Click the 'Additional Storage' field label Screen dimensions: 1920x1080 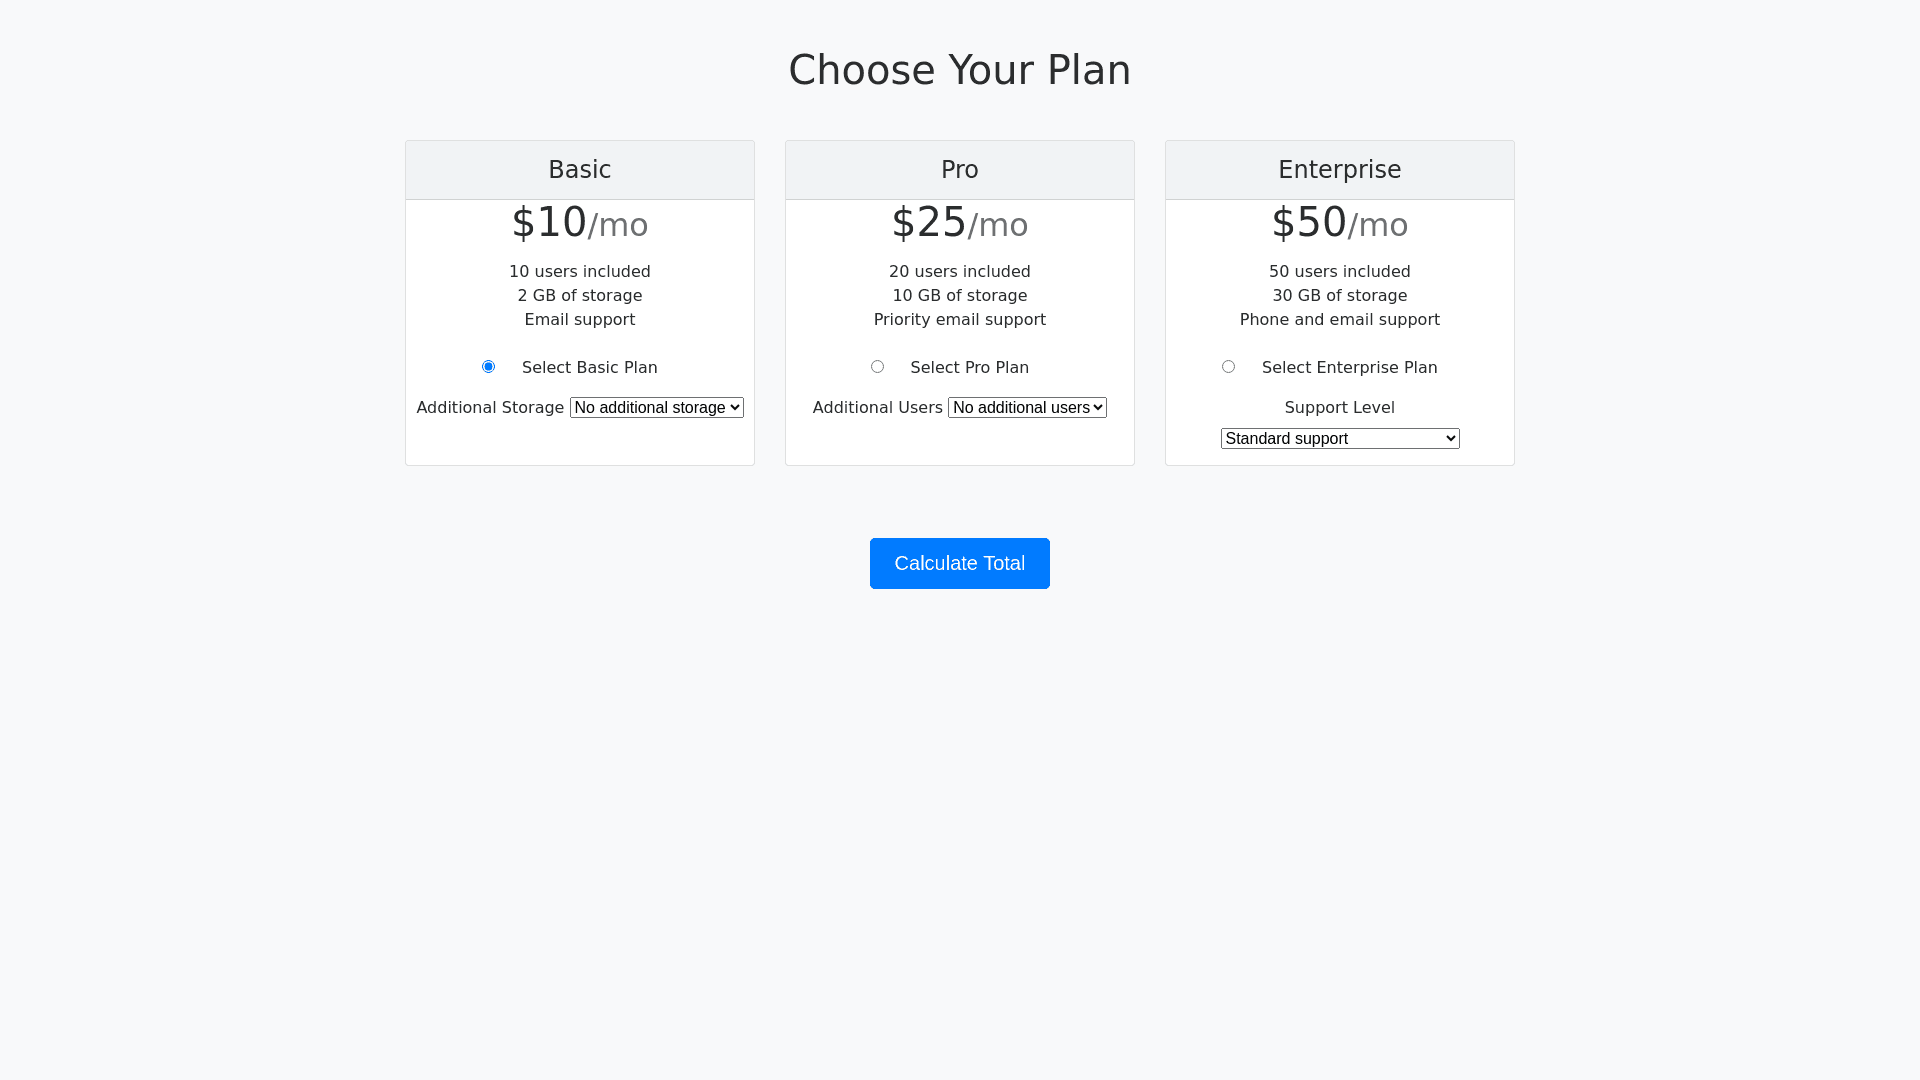490,408
